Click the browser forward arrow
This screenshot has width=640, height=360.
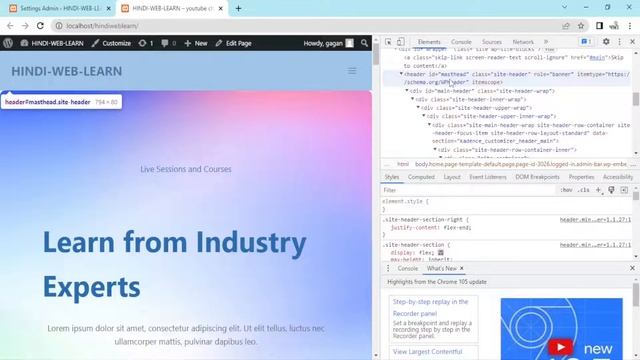(25, 26)
